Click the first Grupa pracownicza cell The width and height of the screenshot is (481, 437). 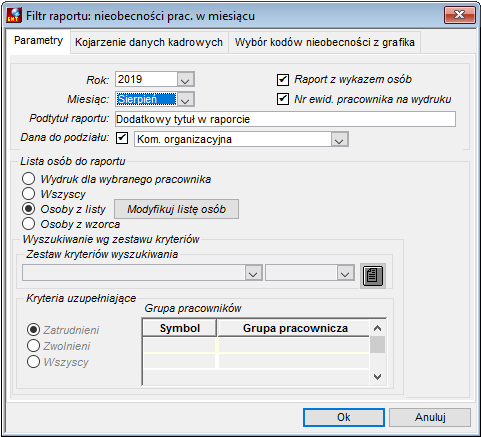coord(294,345)
